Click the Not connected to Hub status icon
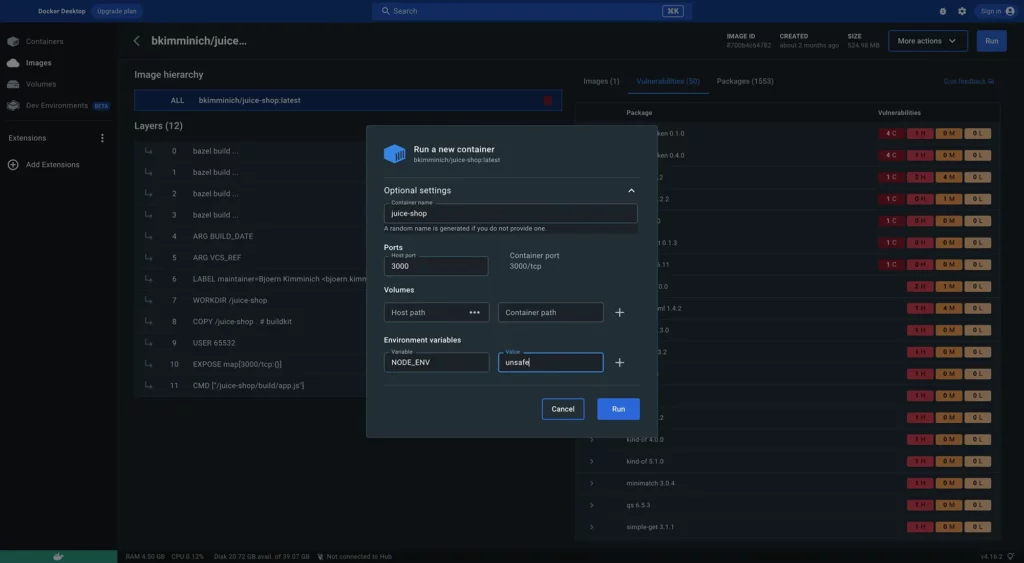 [320, 556]
